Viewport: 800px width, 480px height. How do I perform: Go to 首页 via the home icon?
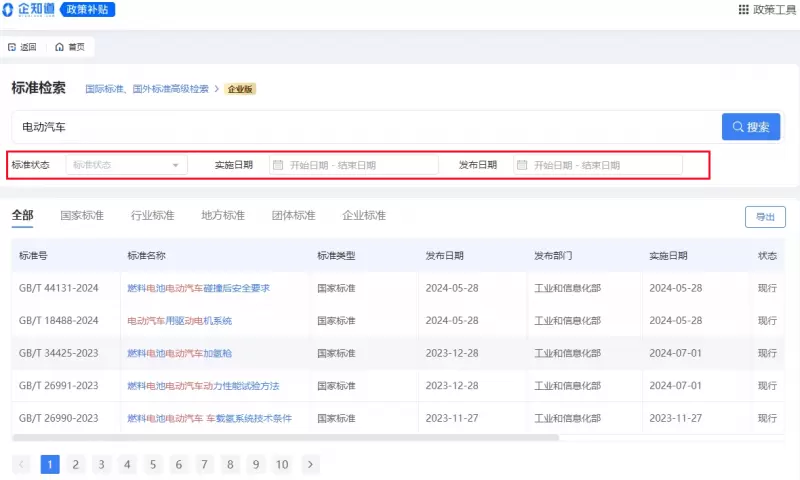click(60, 47)
